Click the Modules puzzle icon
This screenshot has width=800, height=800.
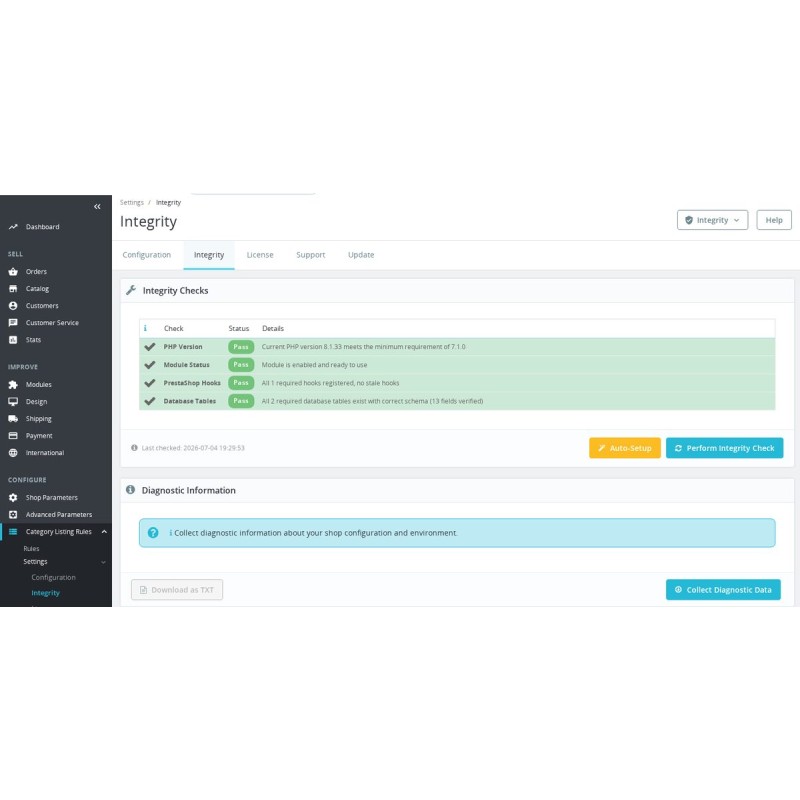click(13, 385)
